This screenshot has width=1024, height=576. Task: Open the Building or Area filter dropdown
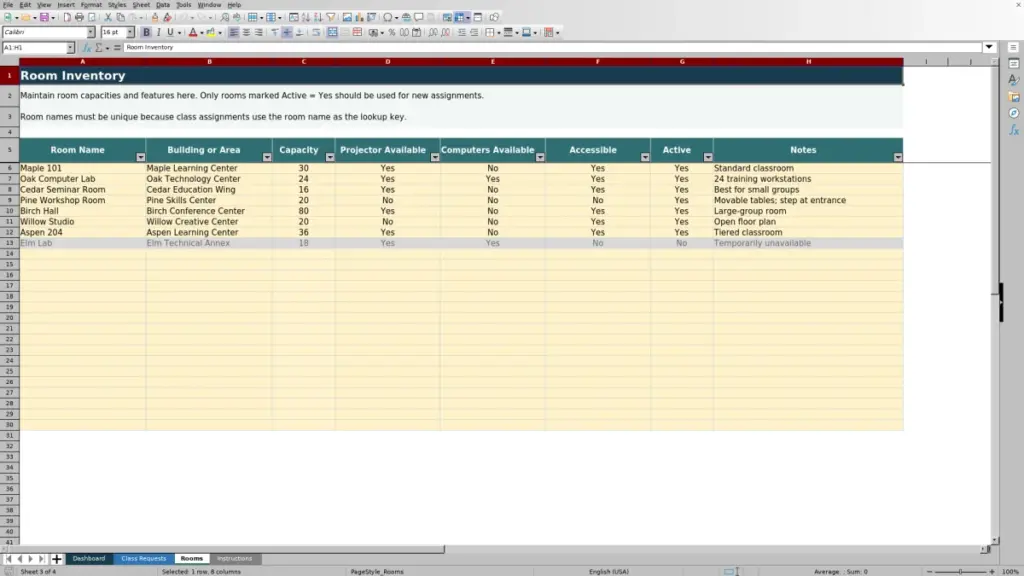coord(266,157)
